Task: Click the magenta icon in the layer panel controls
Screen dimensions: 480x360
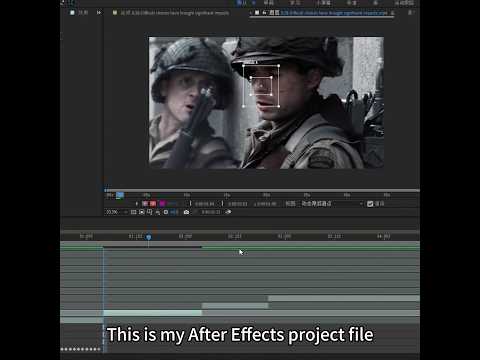Action: [162, 203]
